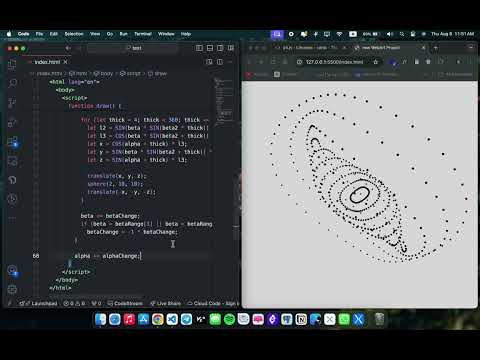Open the View menu
This screenshot has height=360, width=480.
pos(95,34)
